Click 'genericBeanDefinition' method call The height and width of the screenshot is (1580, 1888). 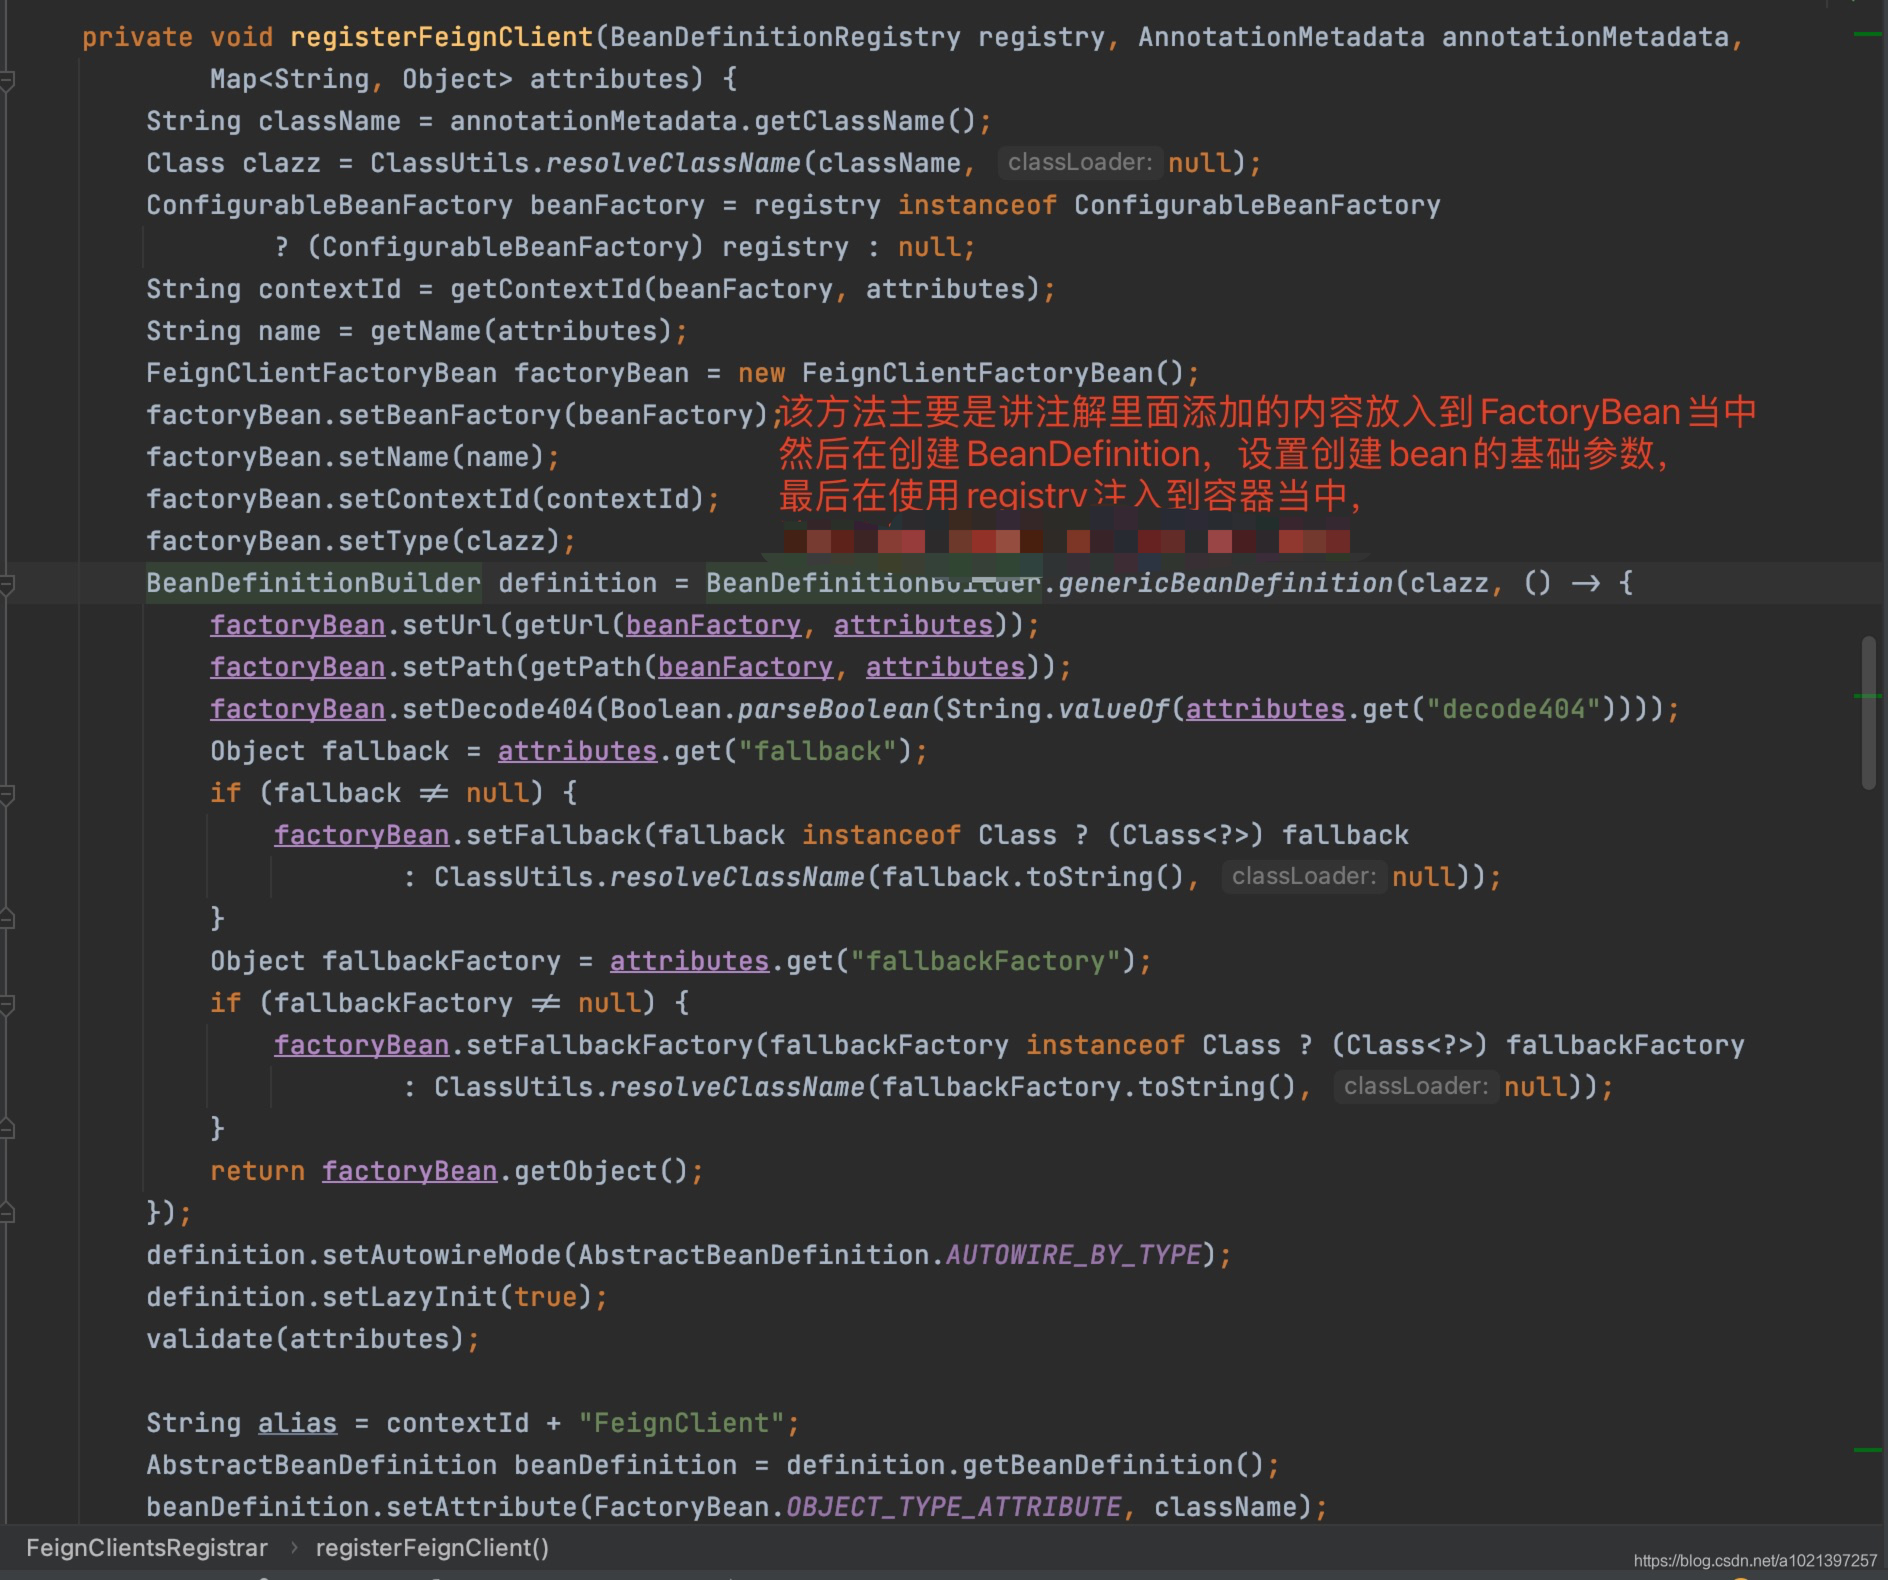pos(1226,583)
